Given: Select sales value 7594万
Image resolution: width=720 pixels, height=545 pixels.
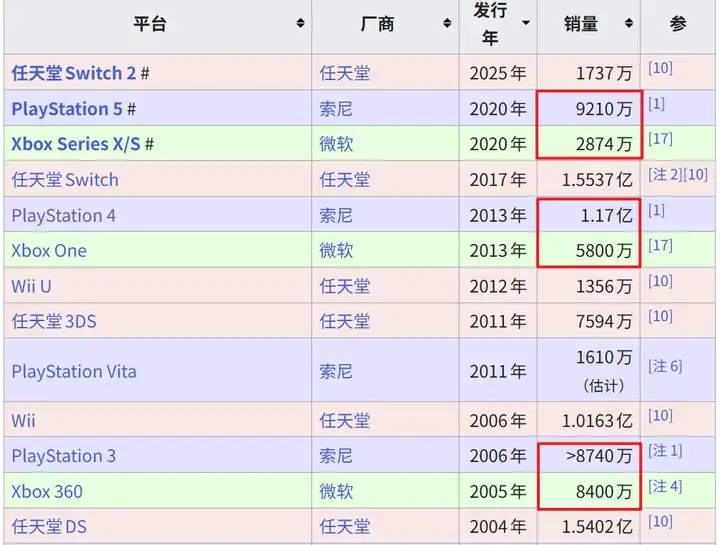Looking at the screenshot, I should tap(604, 321).
